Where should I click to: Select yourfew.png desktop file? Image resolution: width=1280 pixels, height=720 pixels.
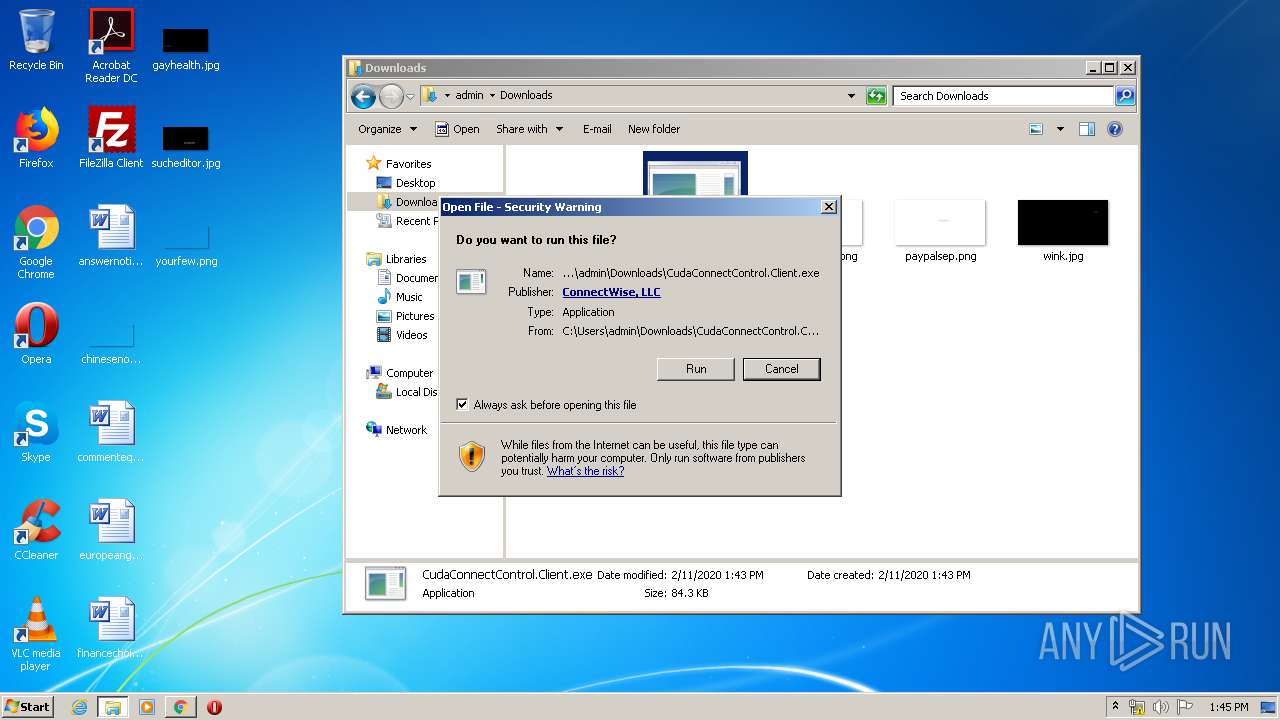pos(186,242)
